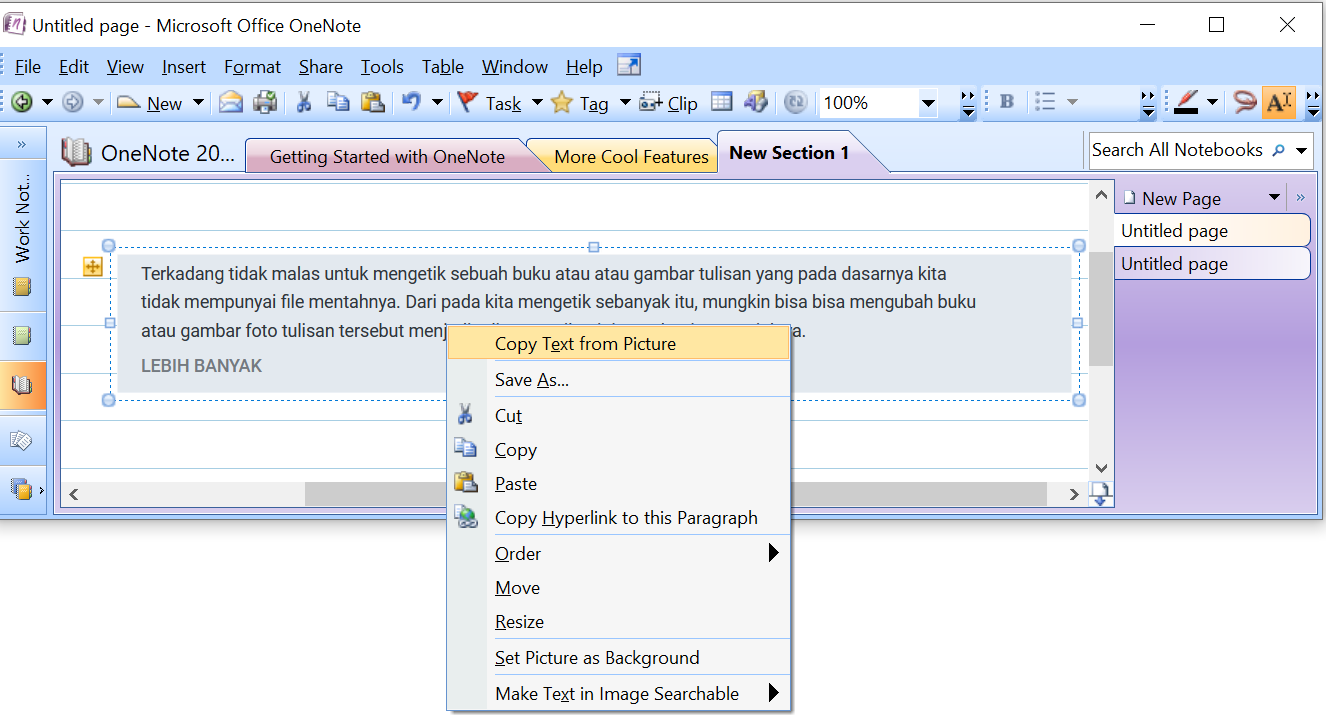Click the Copy icon in the toolbar
1326x722 pixels.
click(x=339, y=102)
